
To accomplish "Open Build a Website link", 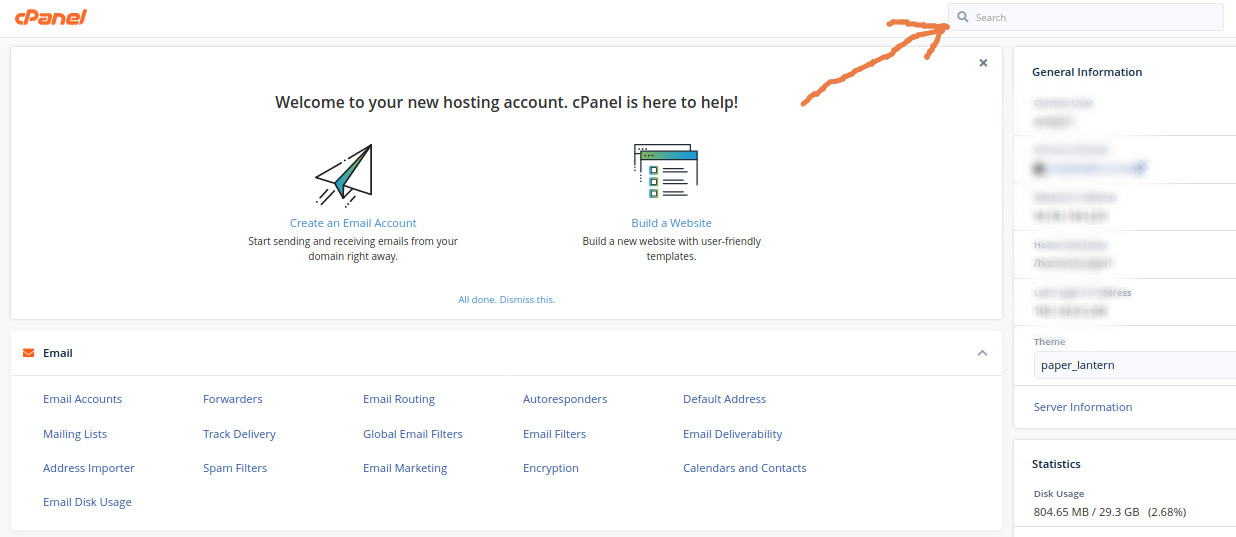I will 671,223.
